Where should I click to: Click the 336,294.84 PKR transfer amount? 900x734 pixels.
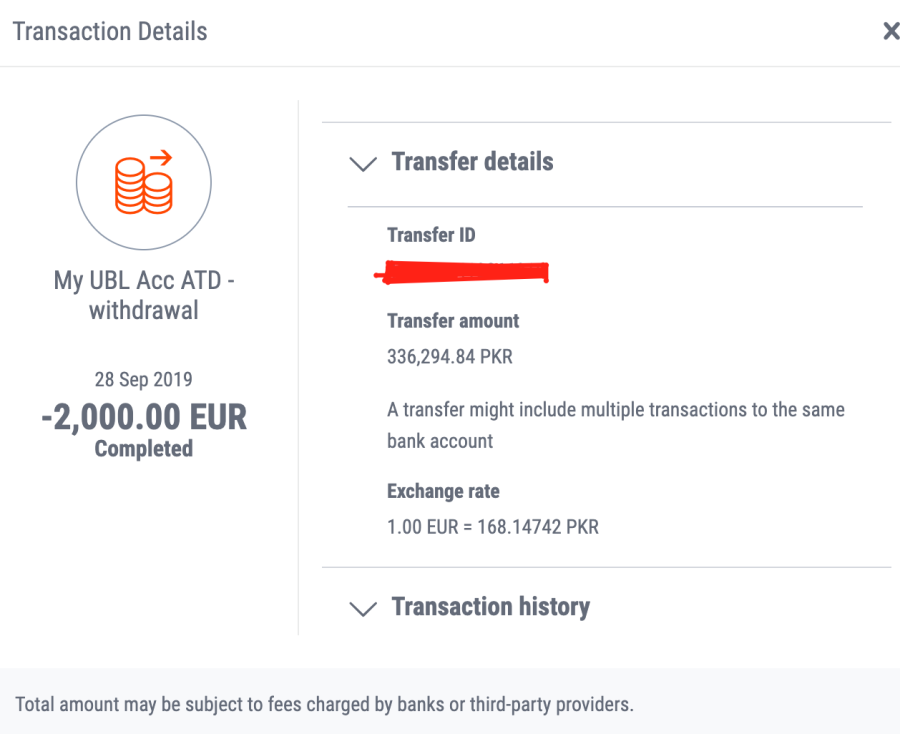coord(450,356)
